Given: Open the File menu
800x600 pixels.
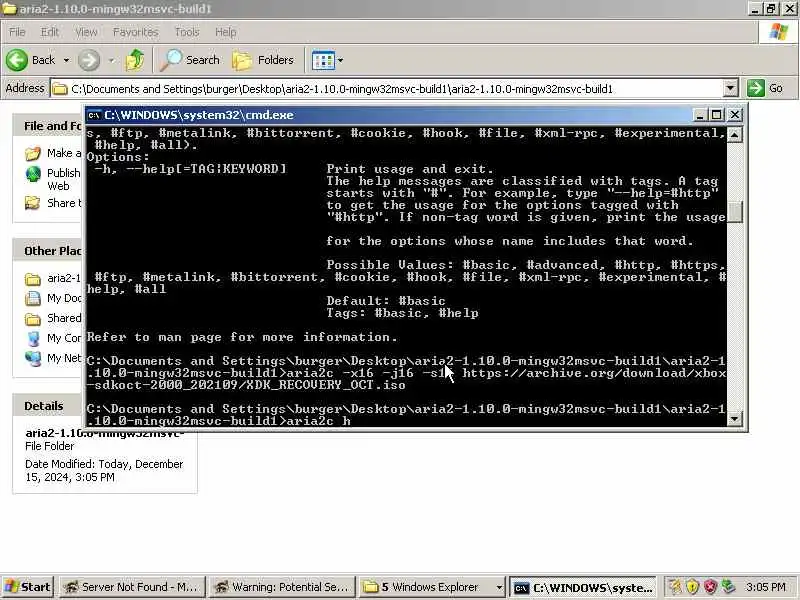Looking at the screenshot, I should pos(17,32).
